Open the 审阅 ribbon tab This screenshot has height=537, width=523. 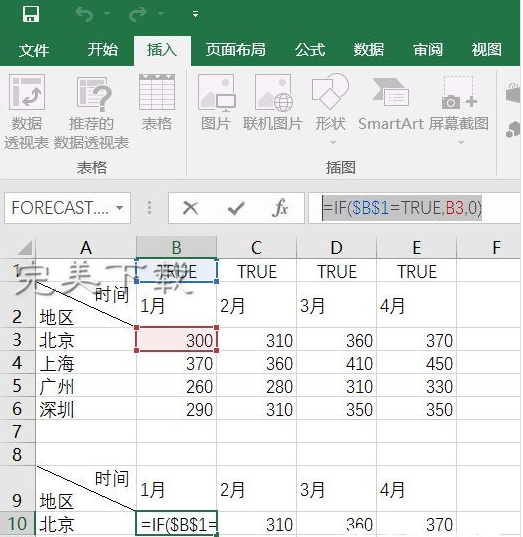pos(428,50)
